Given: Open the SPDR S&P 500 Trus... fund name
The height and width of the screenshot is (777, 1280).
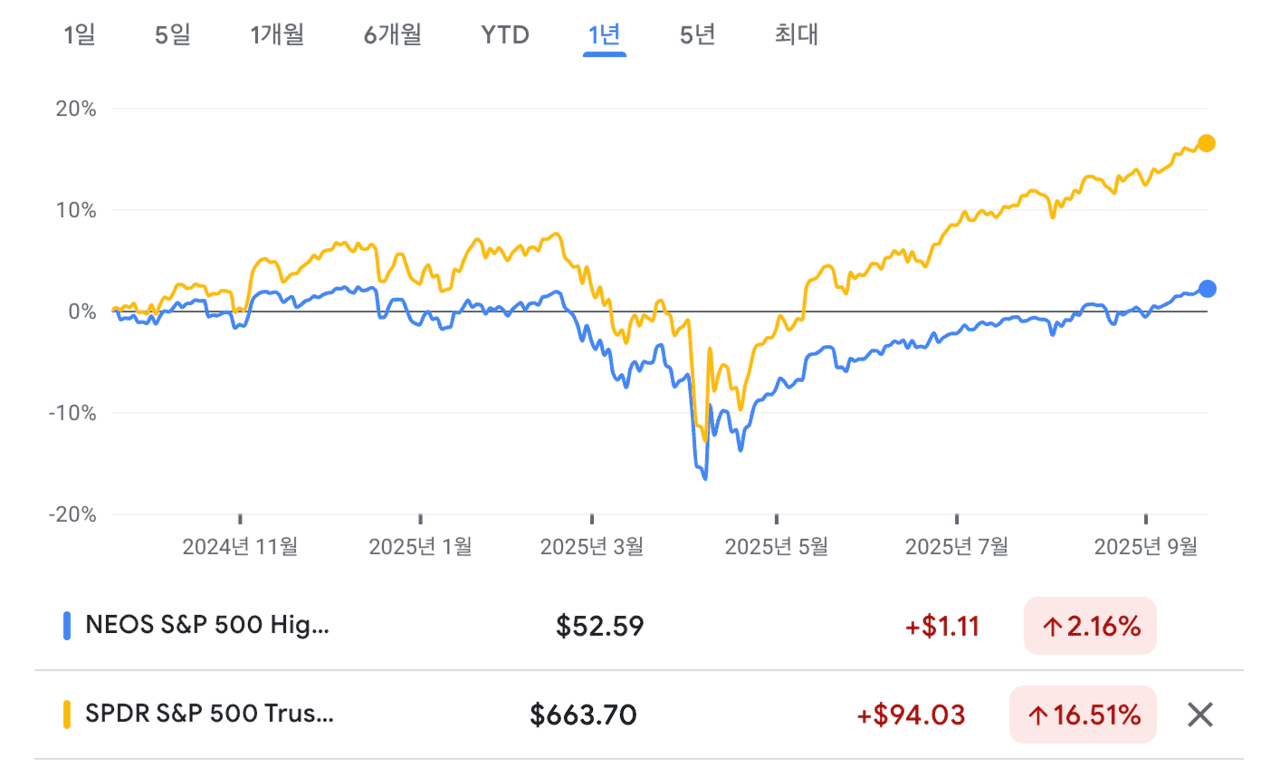Looking at the screenshot, I should point(210,715).
